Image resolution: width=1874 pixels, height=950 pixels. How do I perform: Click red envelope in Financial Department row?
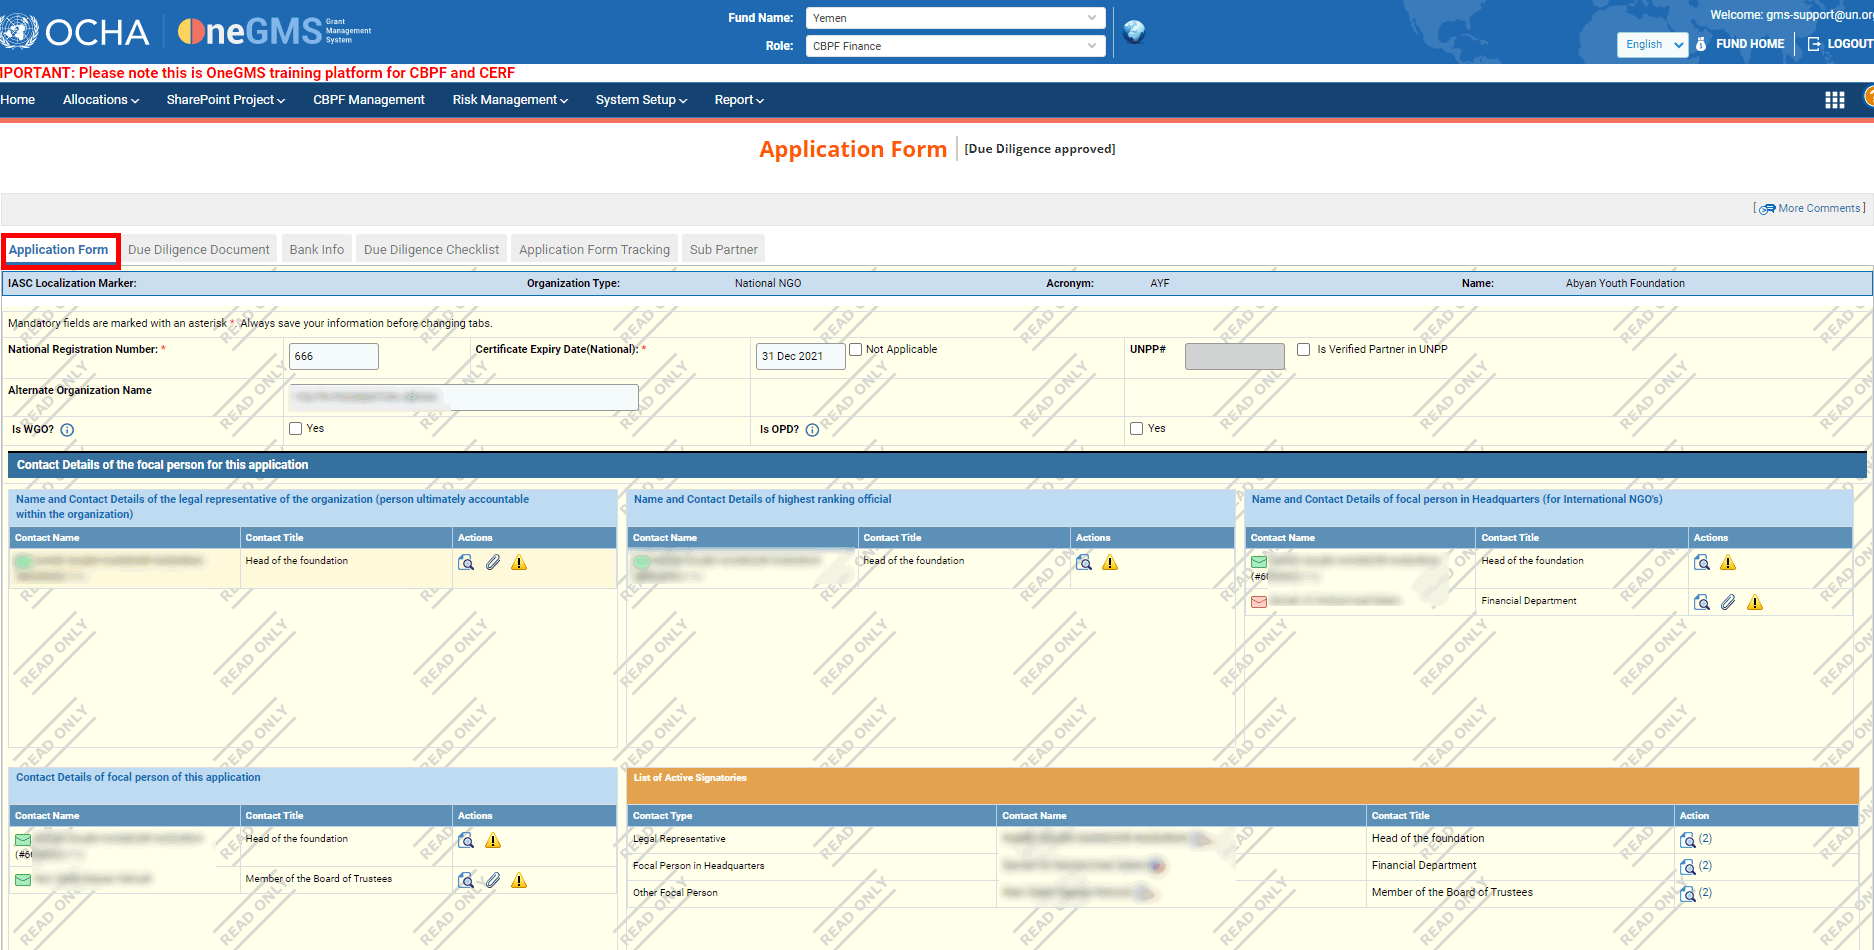click(1259, 602)
